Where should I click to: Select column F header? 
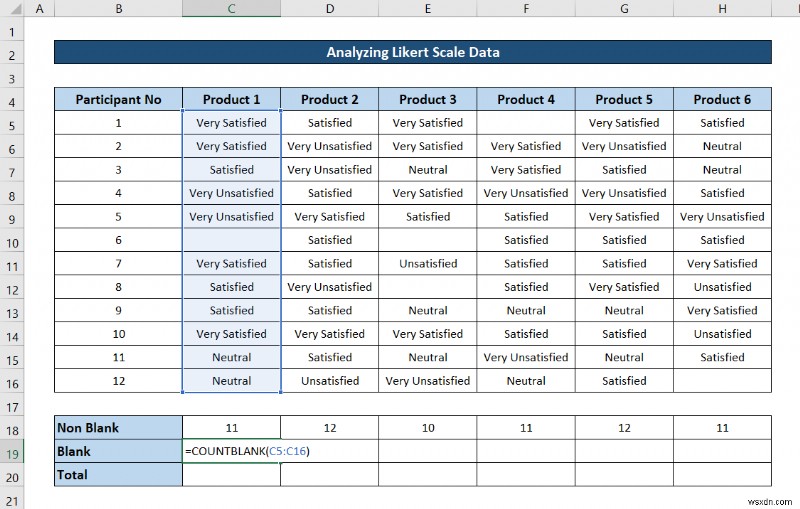[x=526, y=8]
